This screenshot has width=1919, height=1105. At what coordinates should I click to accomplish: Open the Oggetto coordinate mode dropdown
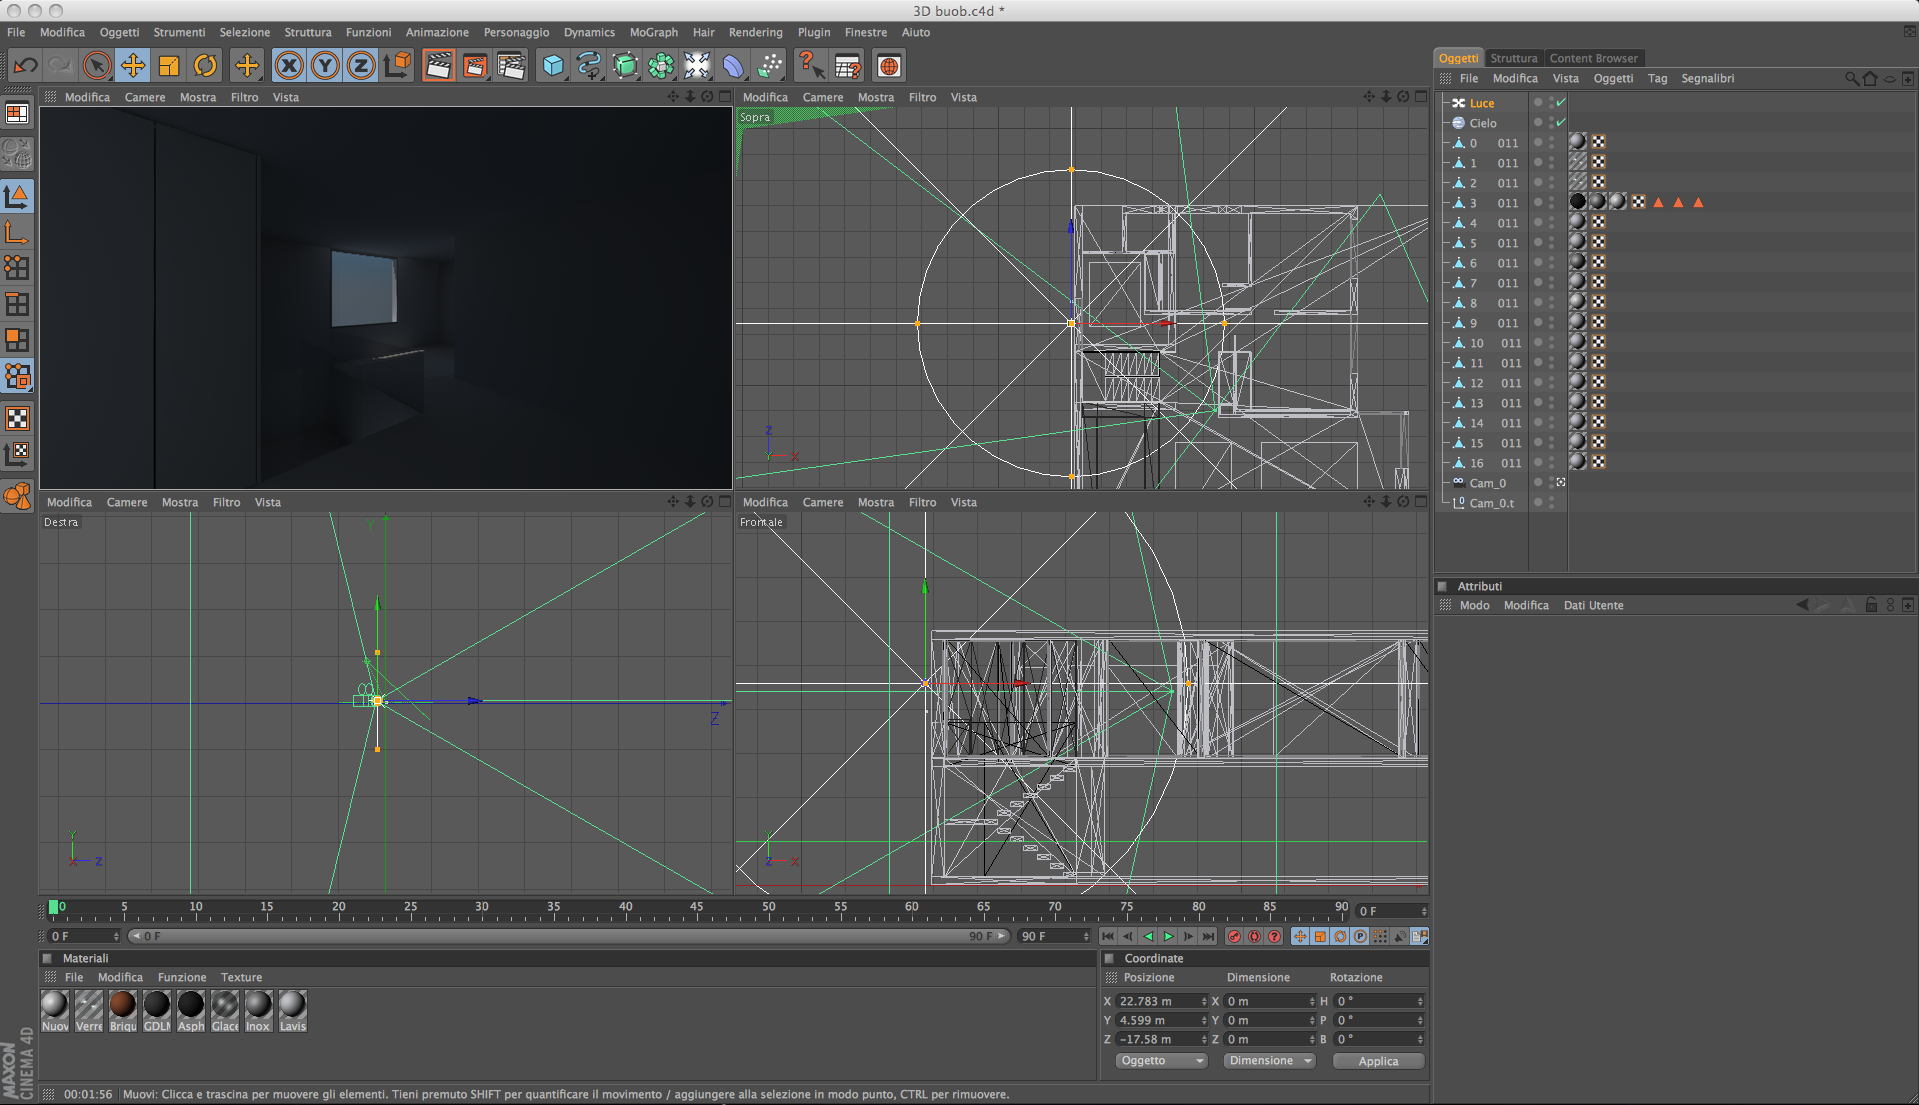click(1161, 1061)
